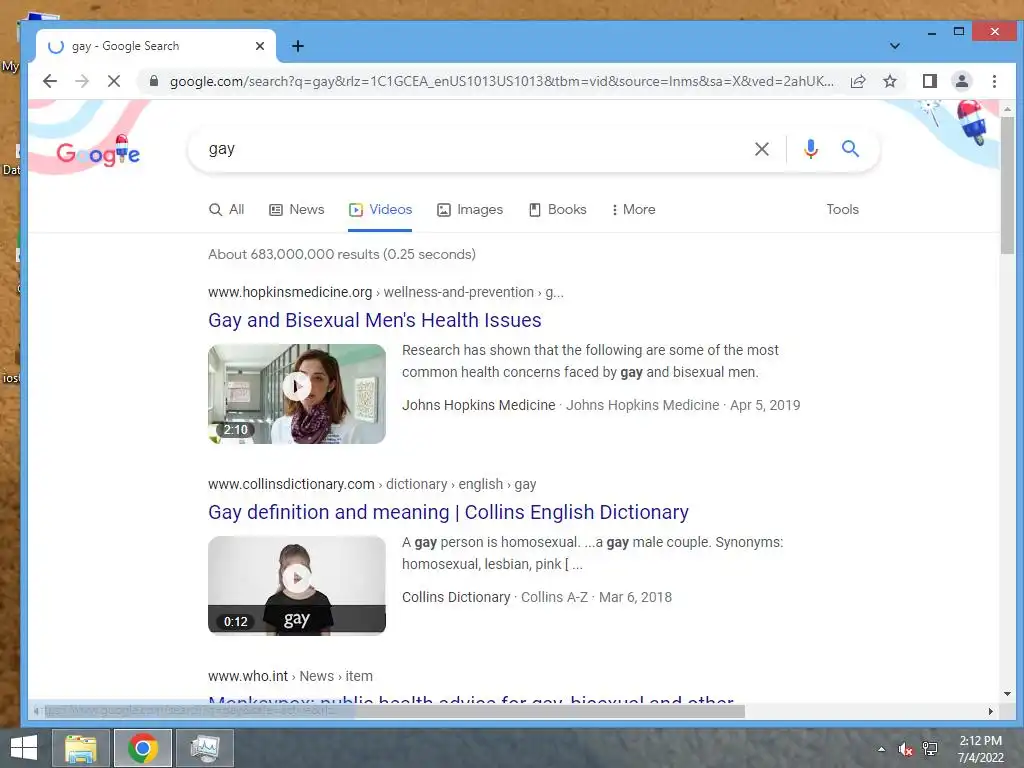Close the gay - Google Search tab
The image size is (1024, 768).
(x=260, y=46)
